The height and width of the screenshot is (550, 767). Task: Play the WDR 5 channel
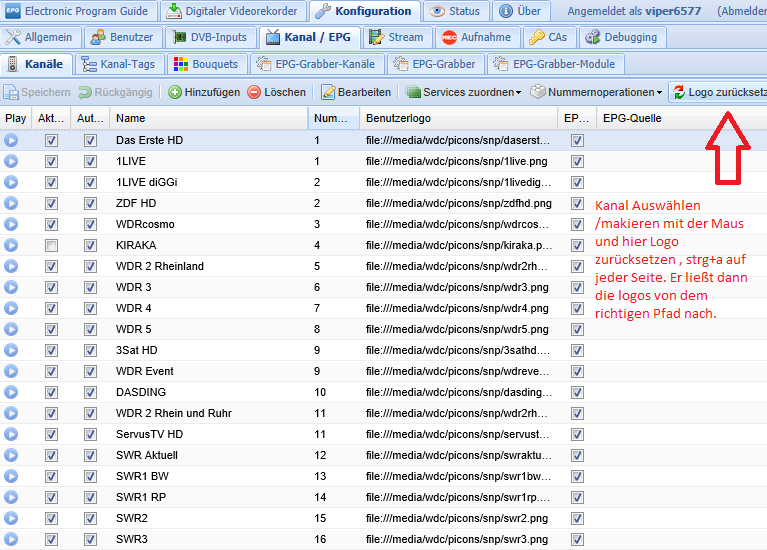point(11,329)
